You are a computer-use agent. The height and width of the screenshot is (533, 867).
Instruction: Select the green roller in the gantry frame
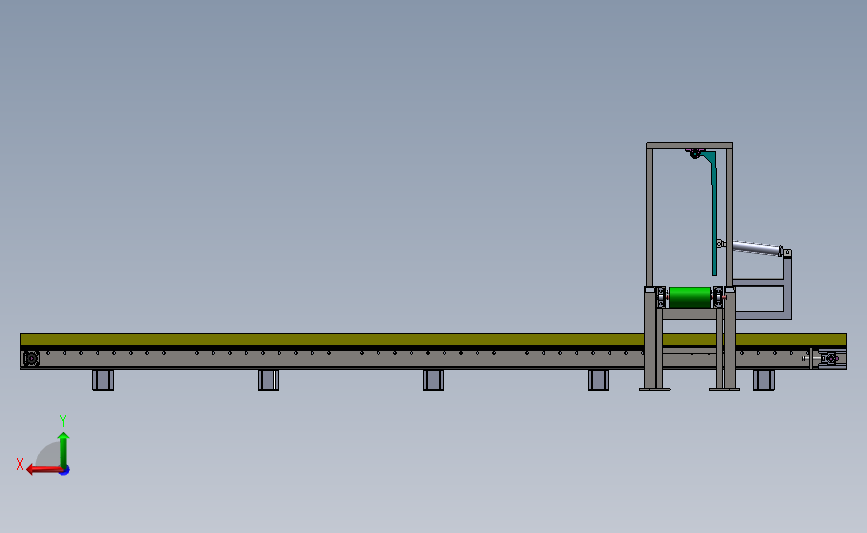[690, 297]
